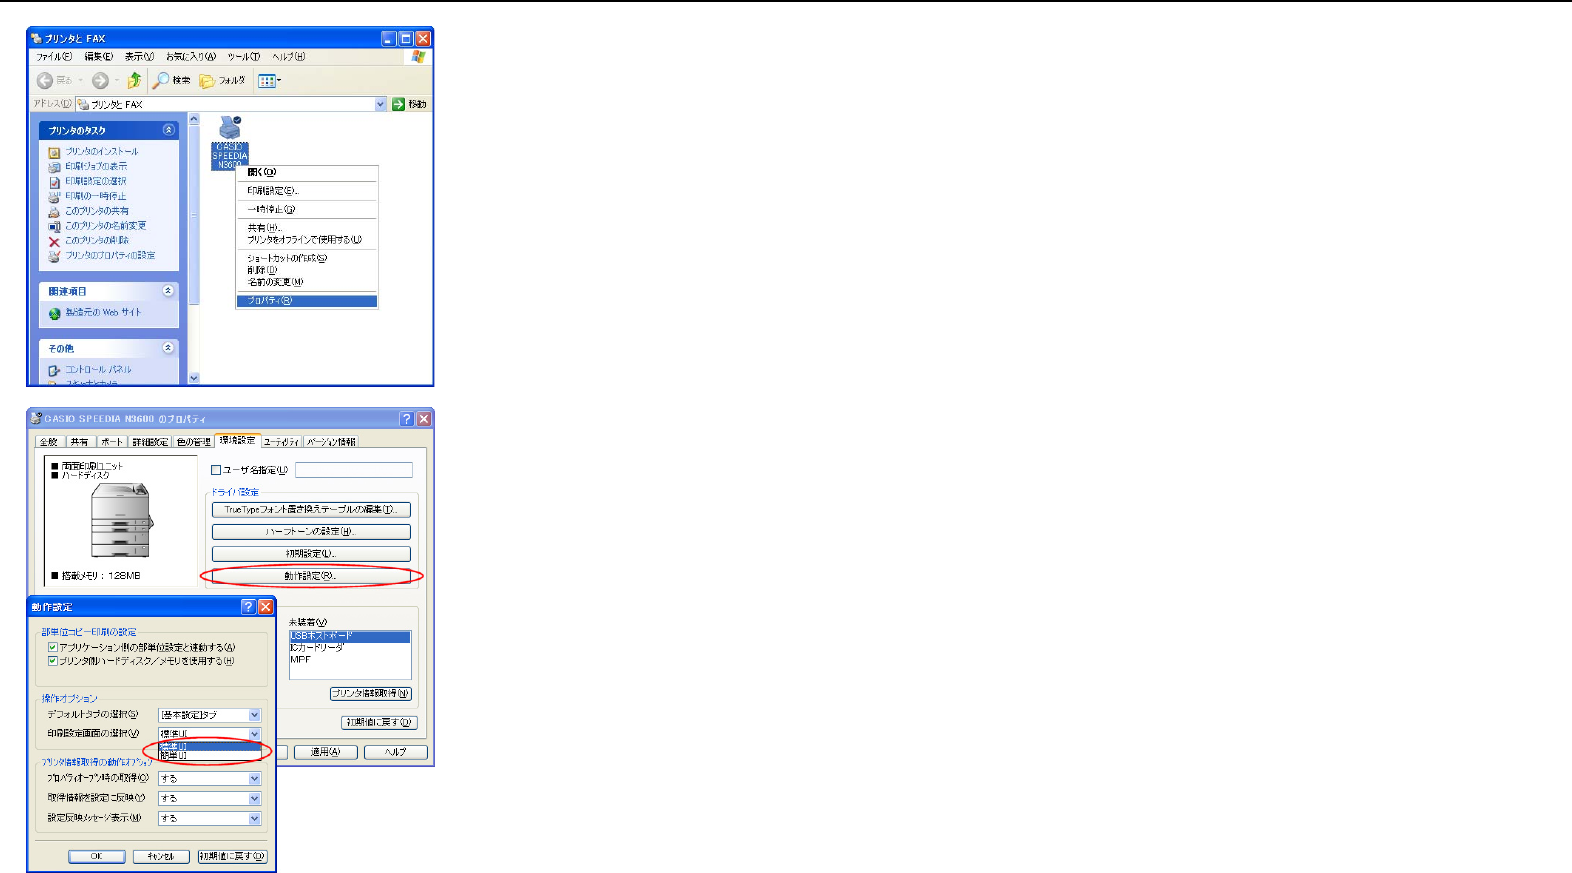Screen dimensions: 1572x873
Task: Choose プロパティ in the context menu
Action: click(307, 301)
